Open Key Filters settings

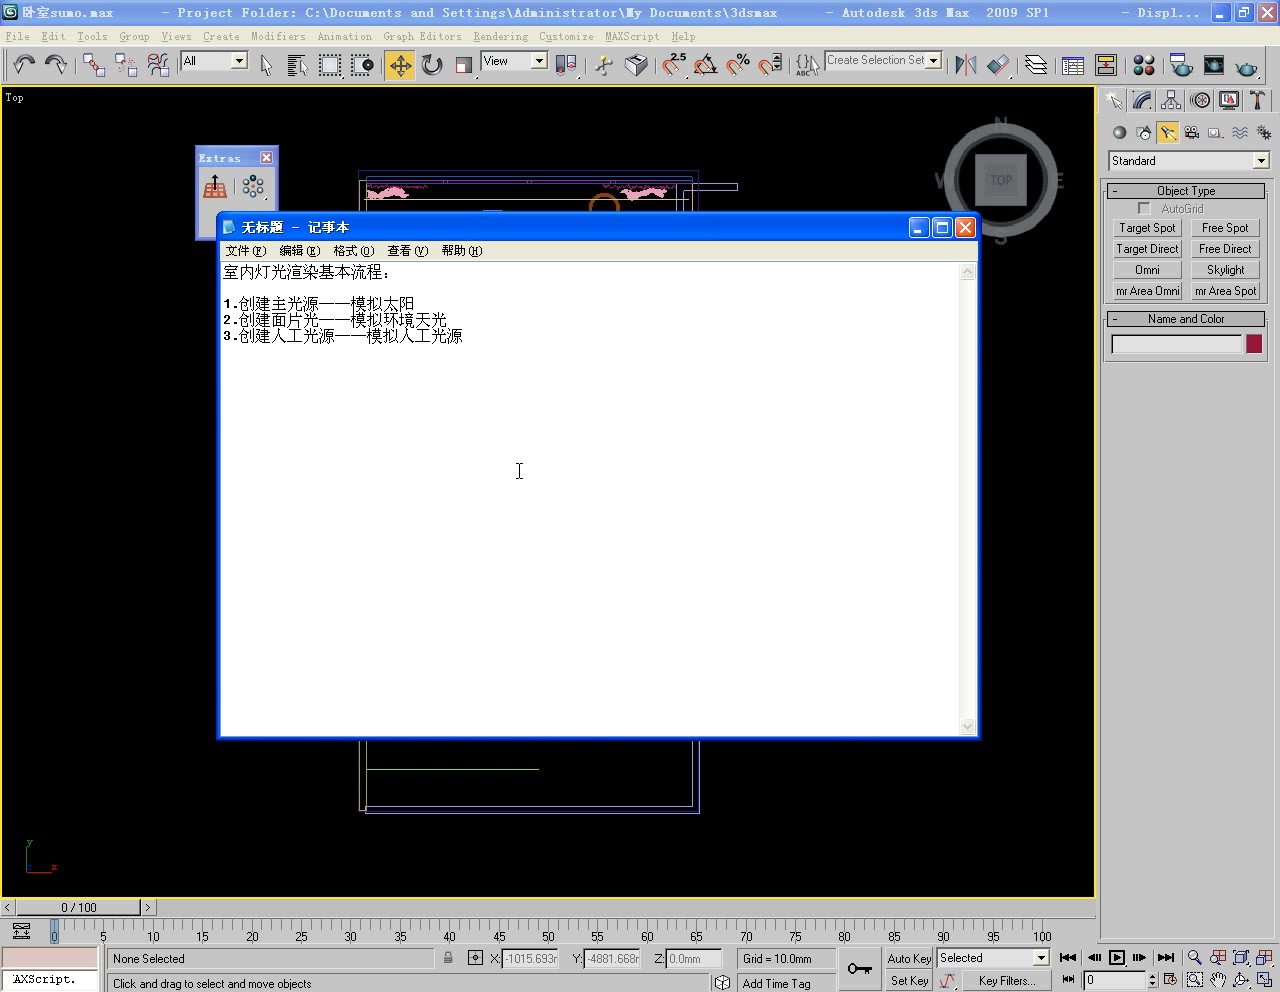tap(1006, 980)
